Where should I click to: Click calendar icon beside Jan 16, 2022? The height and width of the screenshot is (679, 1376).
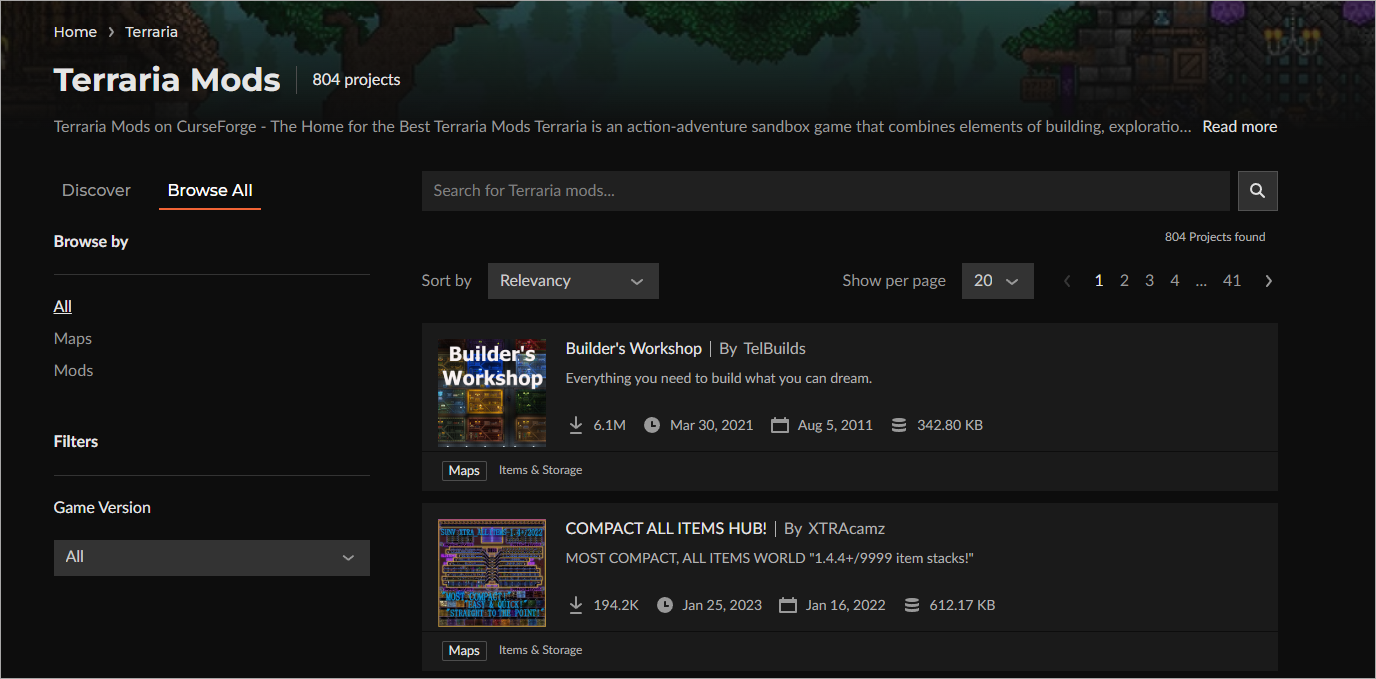[788, 605]
